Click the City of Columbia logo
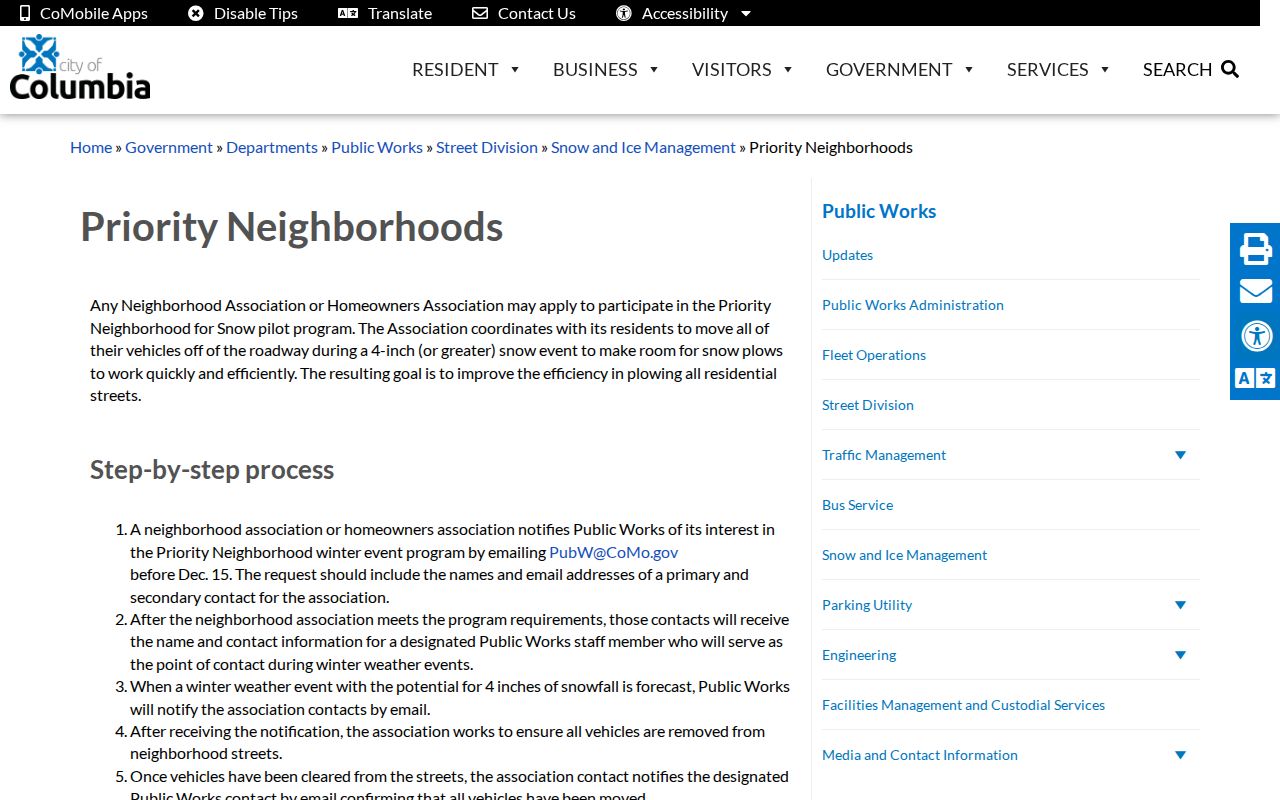 (x=80, y=67)
